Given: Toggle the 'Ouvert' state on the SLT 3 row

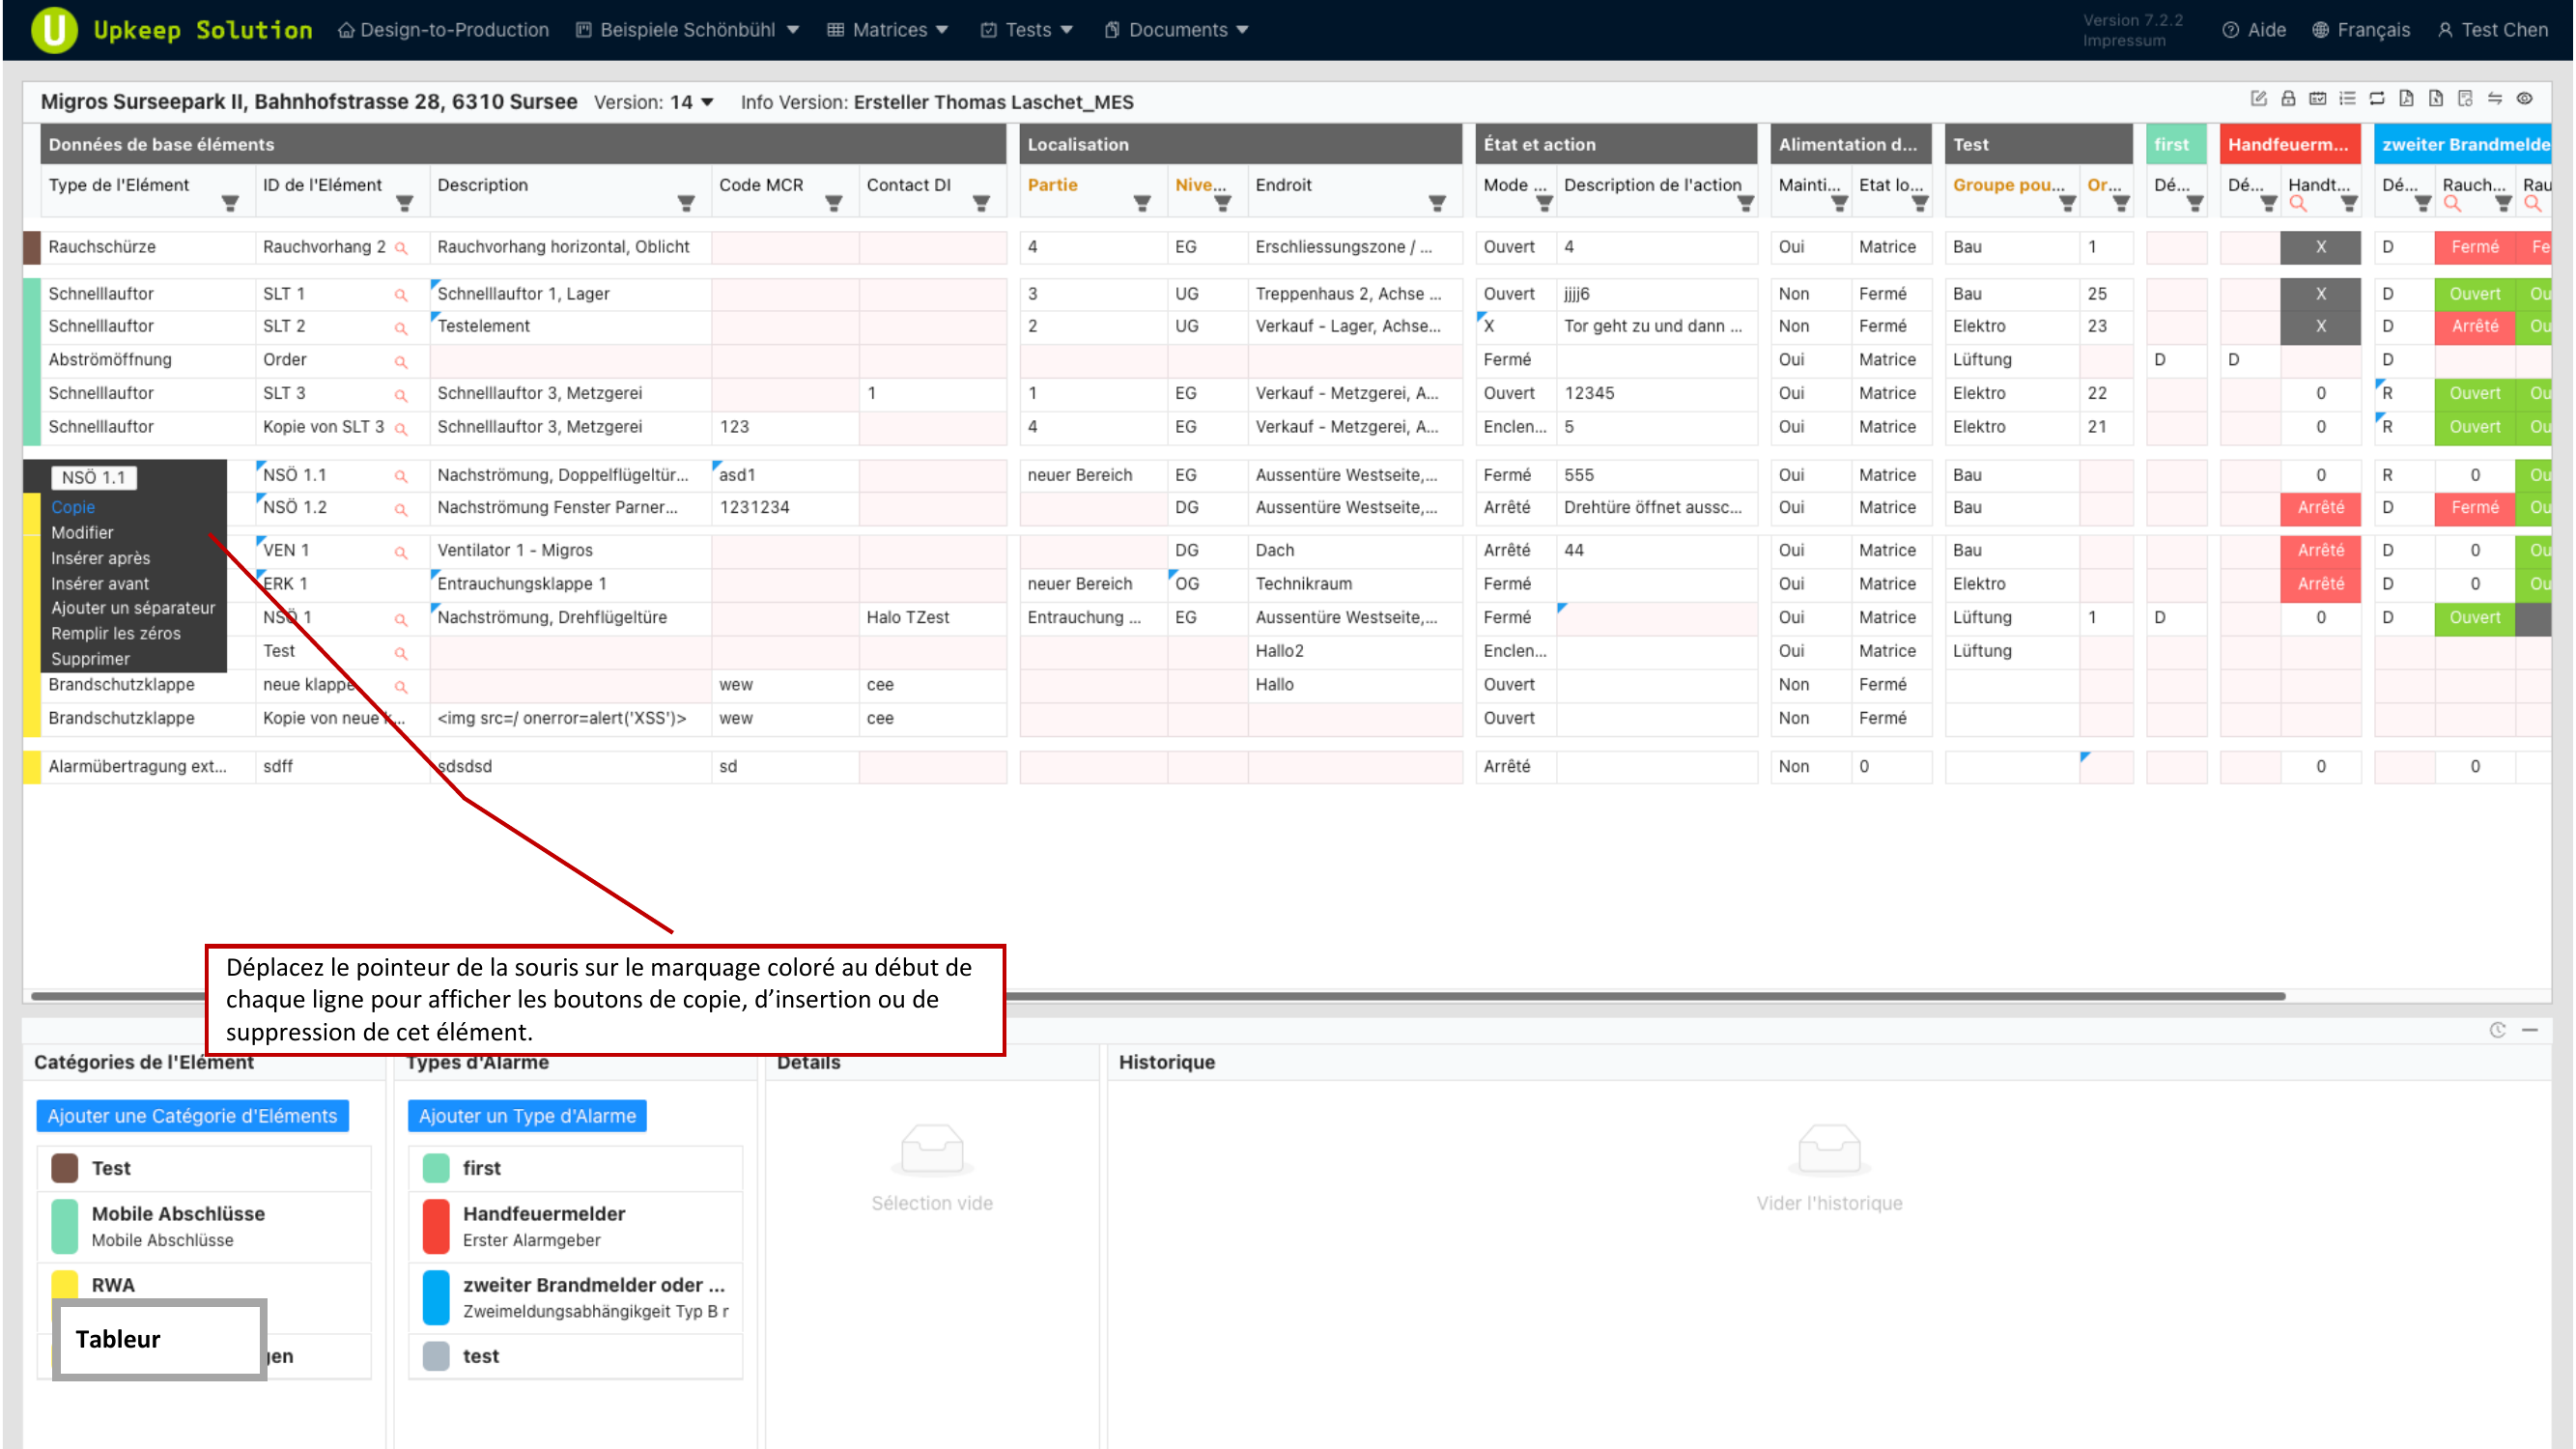Looking at the screenshot, I should pyautogui.click(x=2475, y=393).
